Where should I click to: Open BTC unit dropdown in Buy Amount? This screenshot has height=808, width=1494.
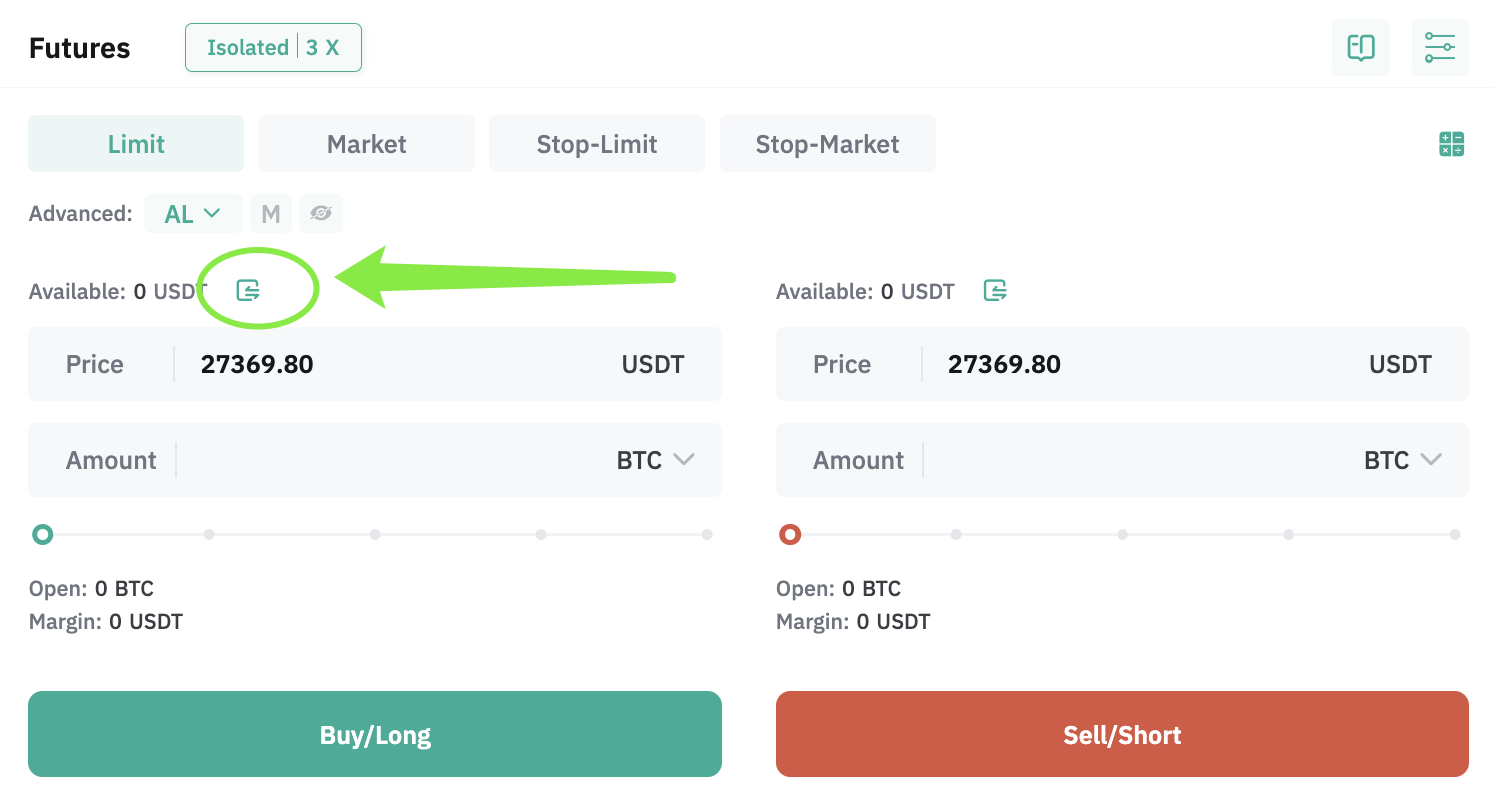click(655, 460)
